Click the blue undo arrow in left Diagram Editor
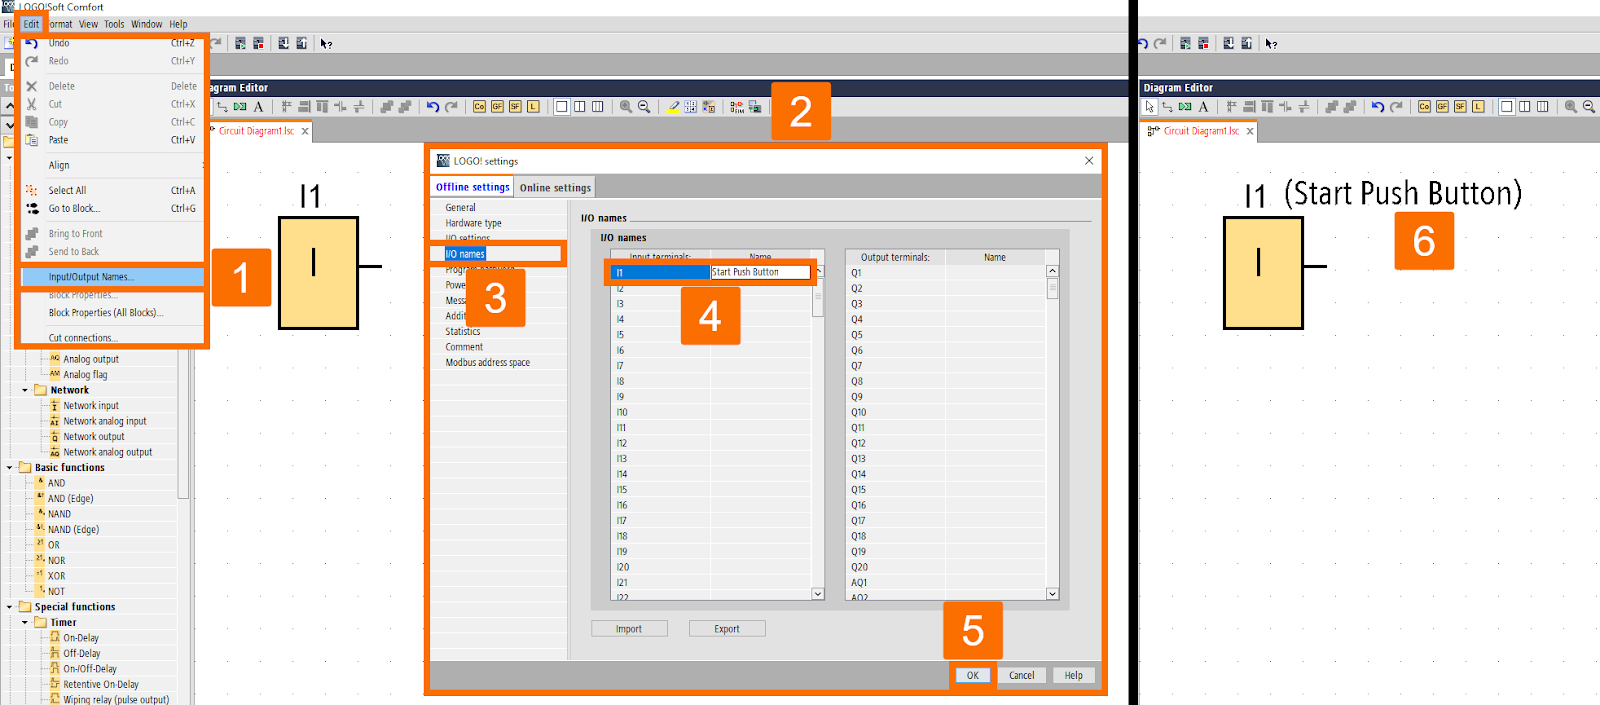This screenshot has width=1600, height=705. click(433, 107)
